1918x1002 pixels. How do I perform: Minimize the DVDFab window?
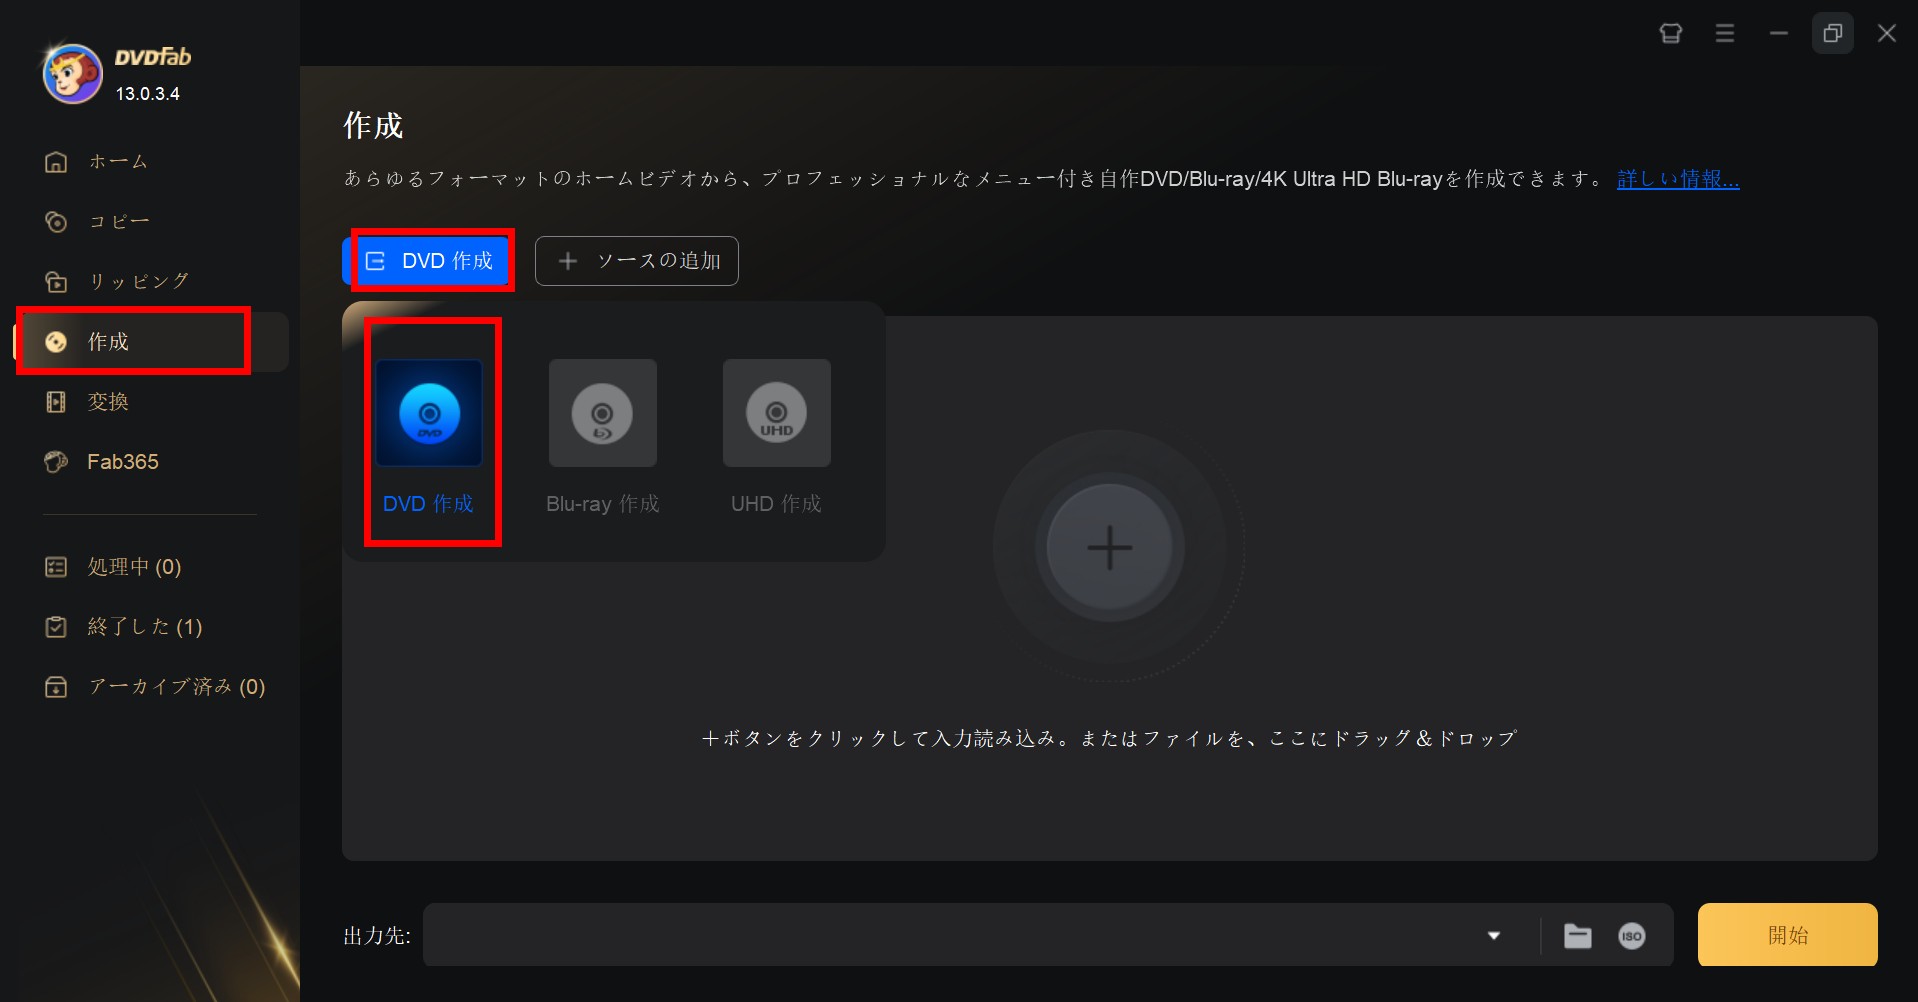tap(1779, 33)
